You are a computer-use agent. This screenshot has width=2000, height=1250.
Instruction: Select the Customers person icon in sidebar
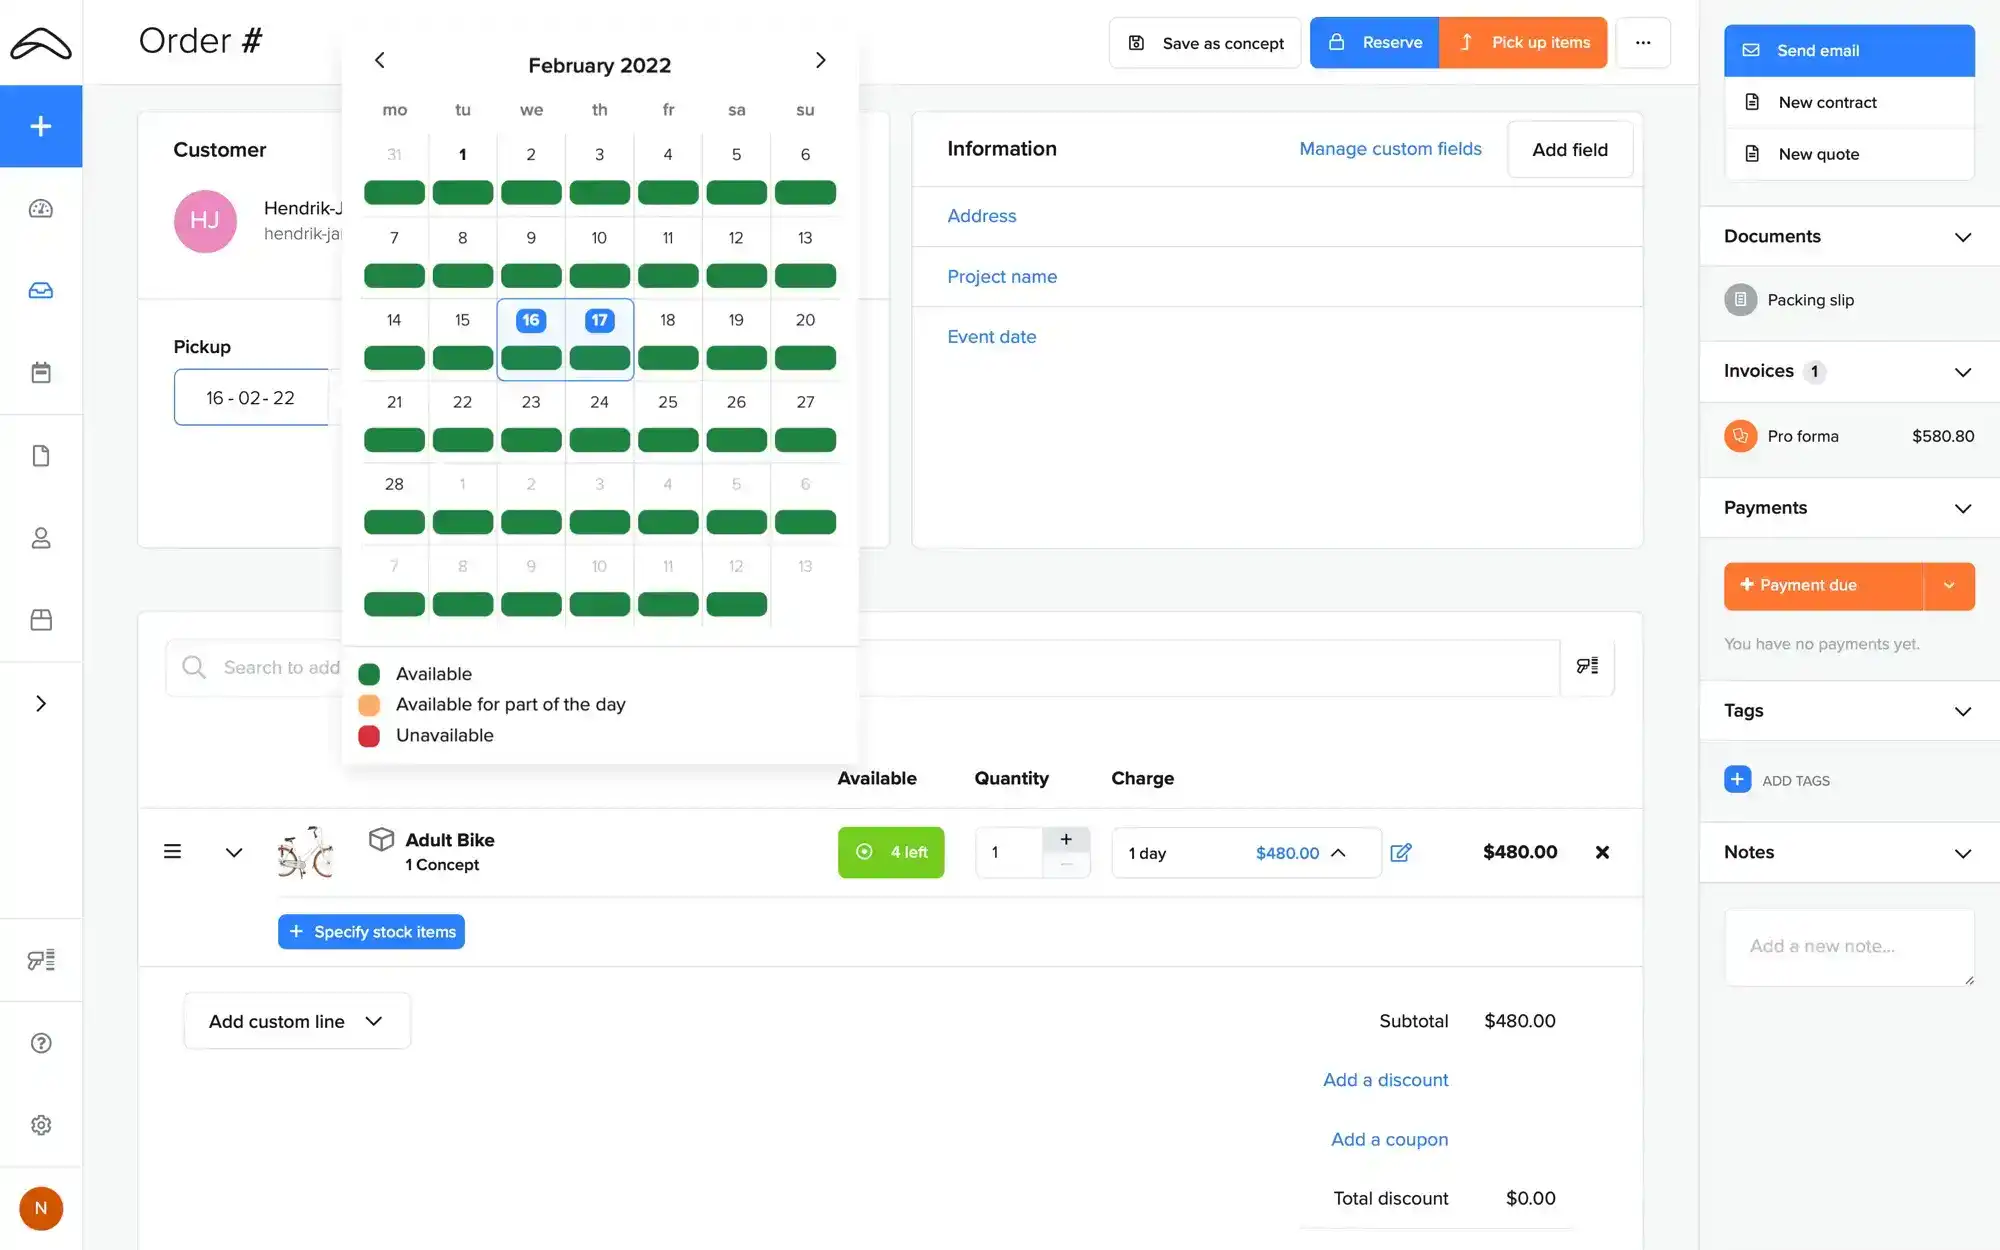click(x=41, y=538)
